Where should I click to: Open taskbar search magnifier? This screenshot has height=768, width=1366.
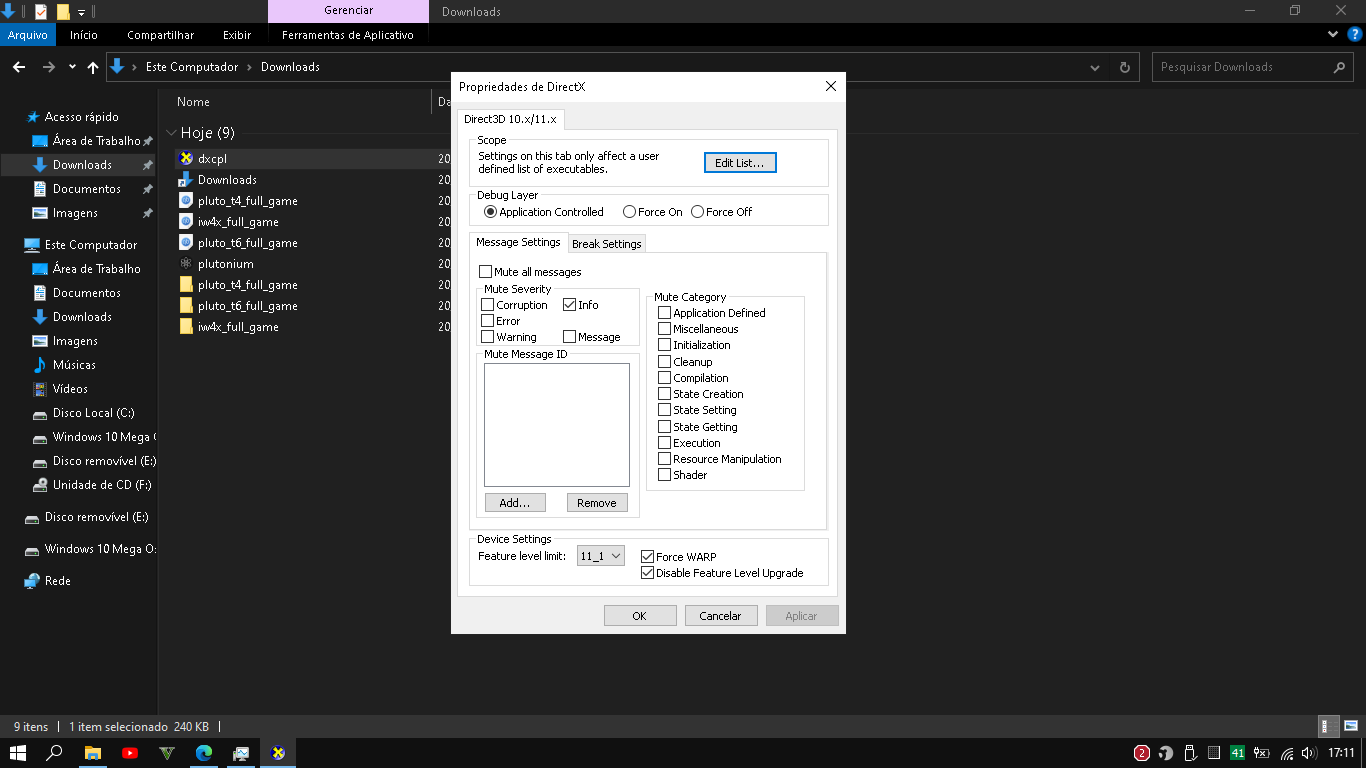(55, 753)
